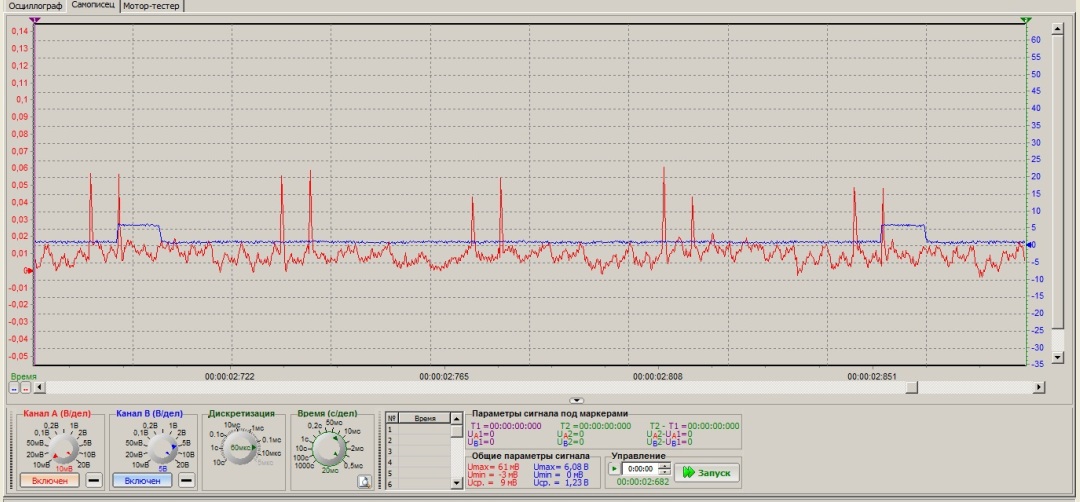
Task: Click the small play icon in Управление
Action: coord(614,469)
